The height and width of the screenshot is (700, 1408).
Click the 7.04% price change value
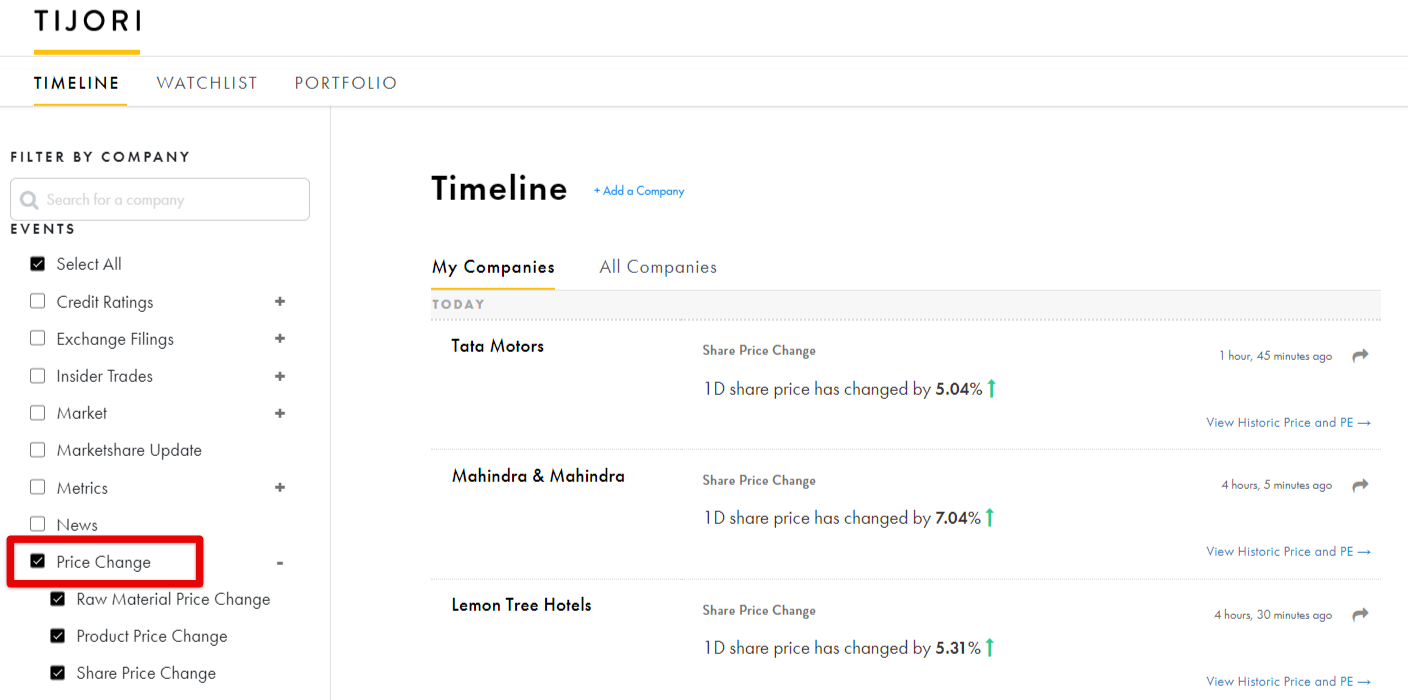click(958, 518)
